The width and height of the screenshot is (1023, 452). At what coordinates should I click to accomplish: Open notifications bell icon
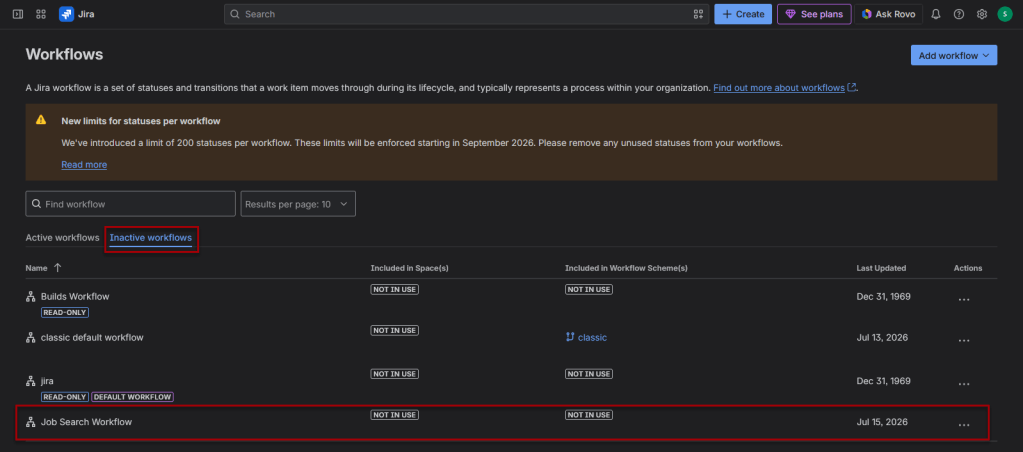point(936,14)
